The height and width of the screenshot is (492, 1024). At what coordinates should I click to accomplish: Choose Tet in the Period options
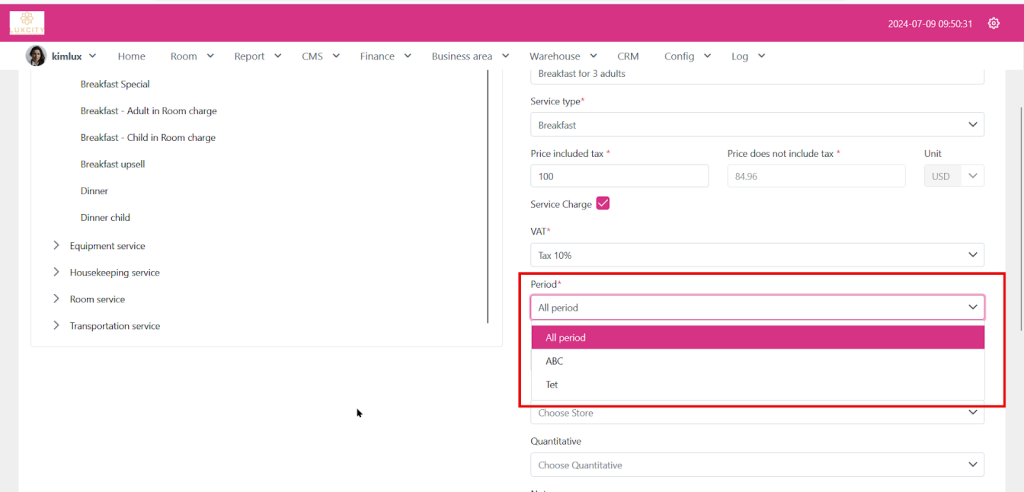(x=552, y=385)
